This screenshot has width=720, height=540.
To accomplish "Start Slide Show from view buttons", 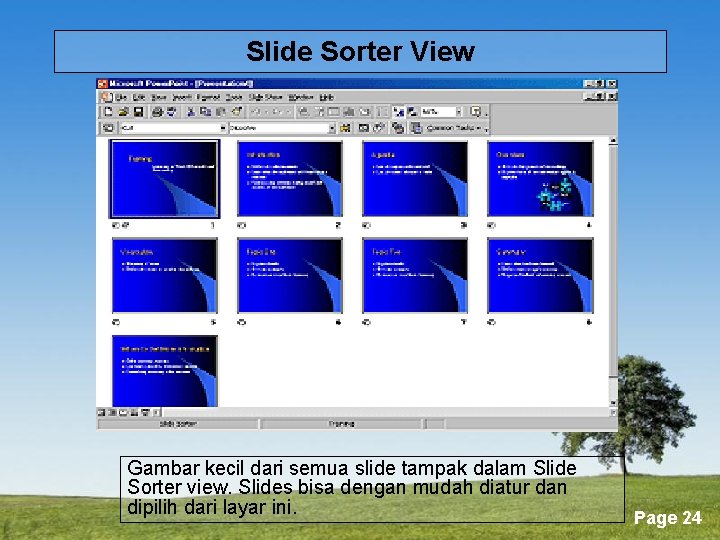I will point(145,412).
